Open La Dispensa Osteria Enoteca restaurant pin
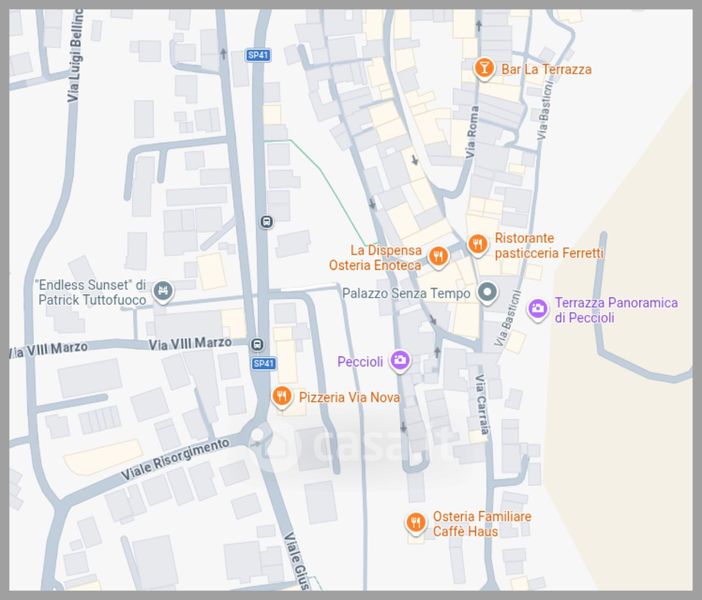Image resolution: width=702 pixels, height=600 pixels. 438,257
